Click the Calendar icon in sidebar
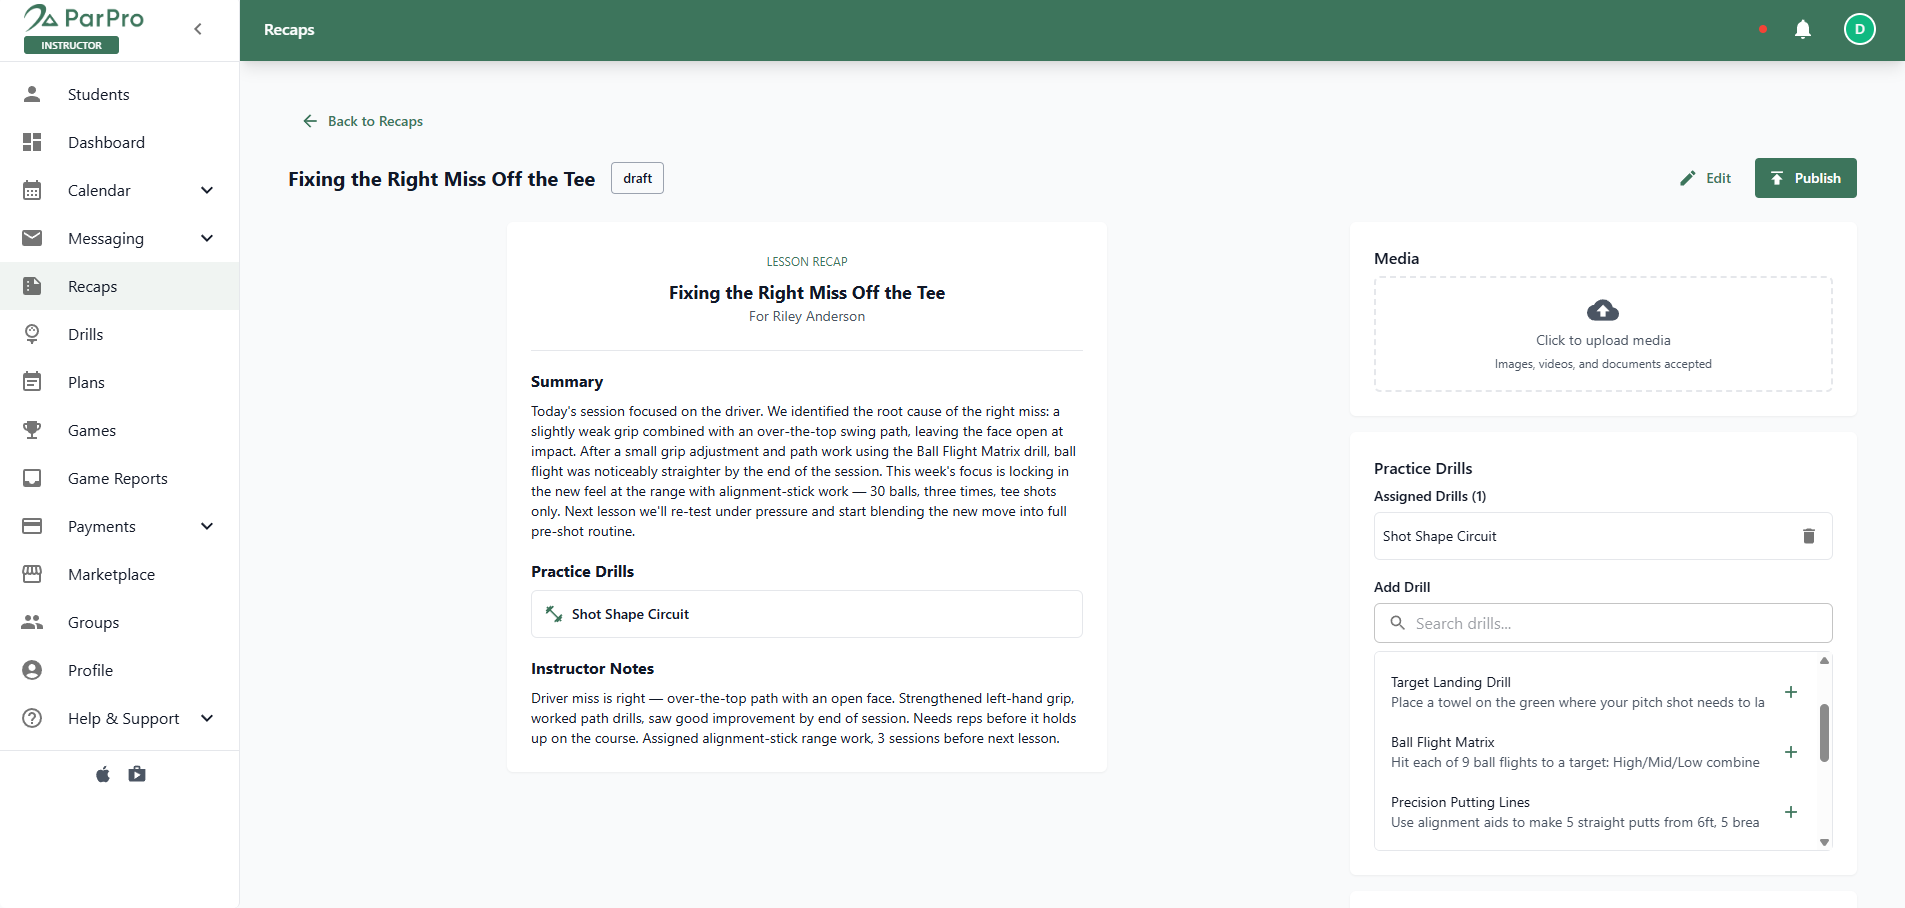 tap(32, 190)
